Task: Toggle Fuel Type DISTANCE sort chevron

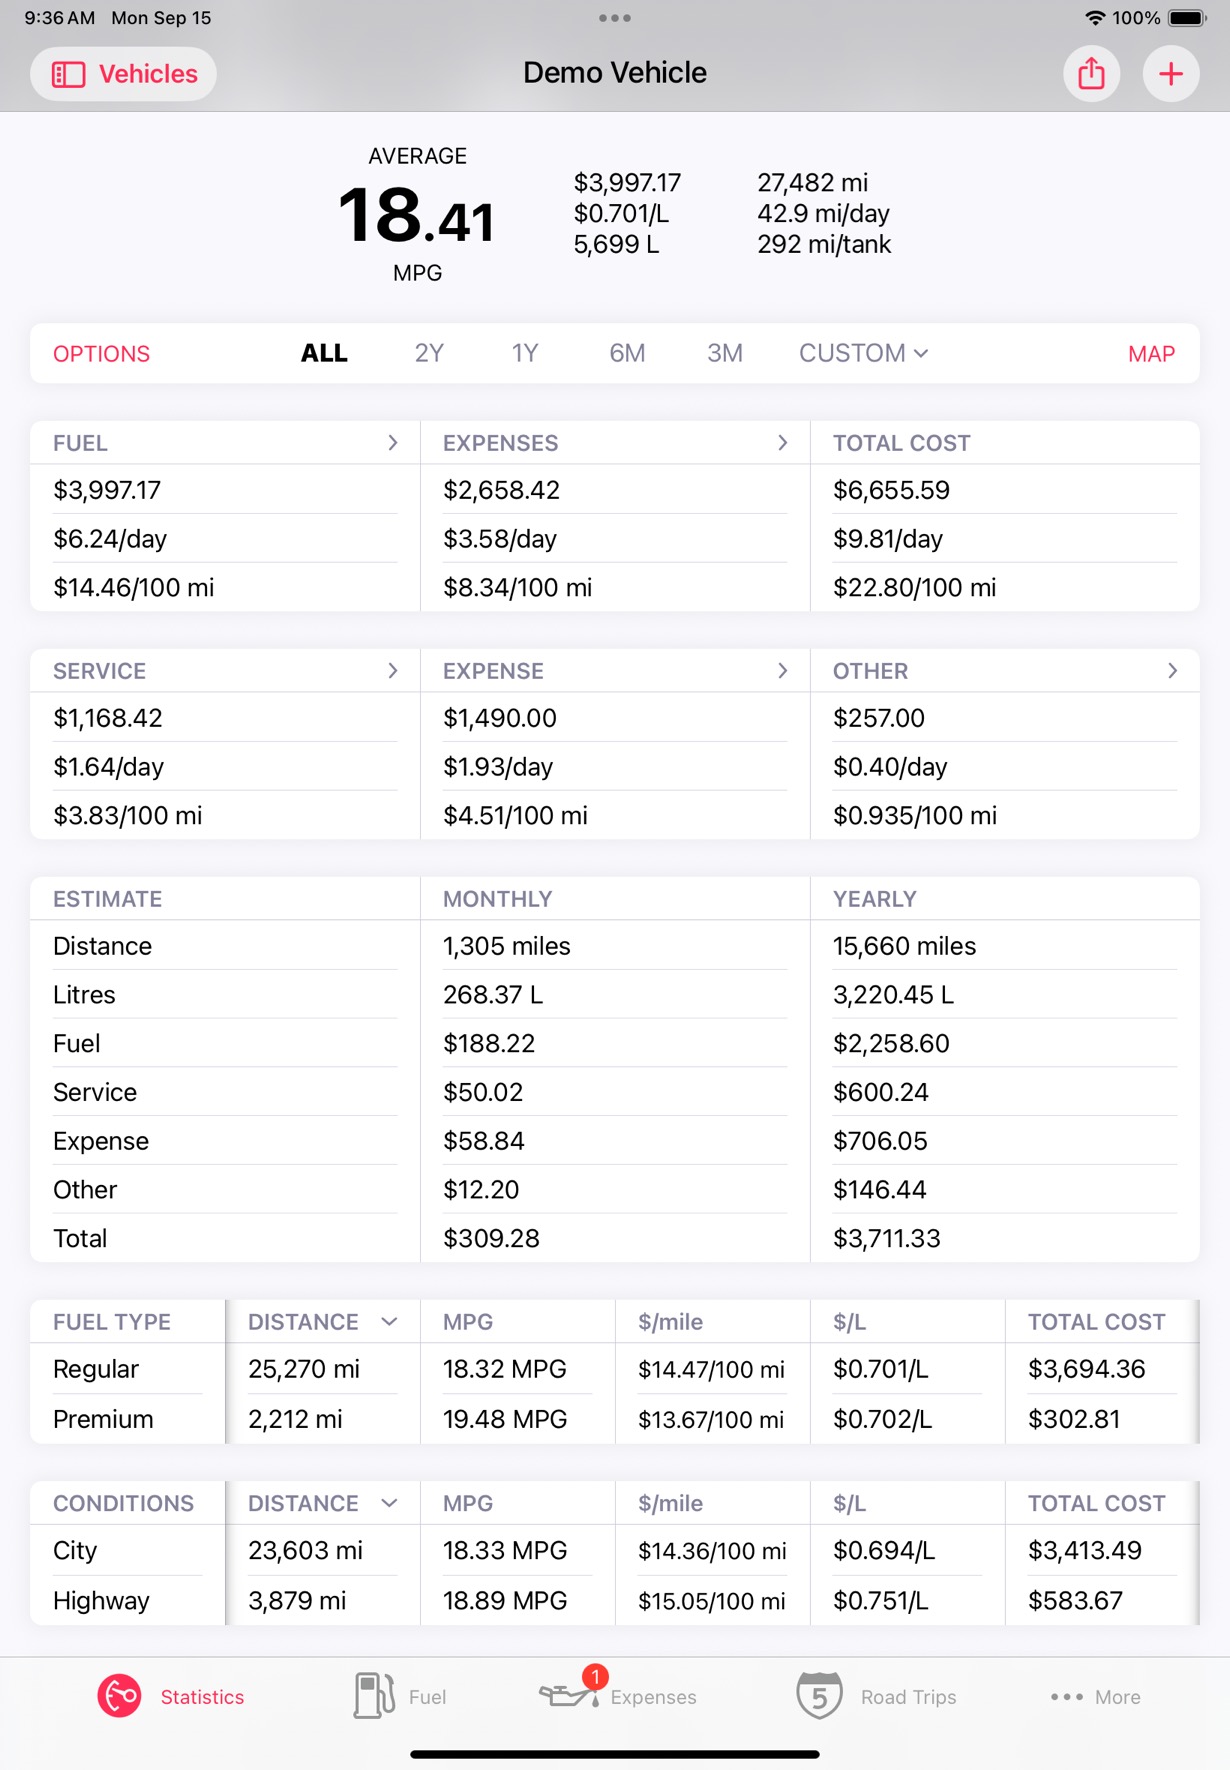Action: (390, 1321)
